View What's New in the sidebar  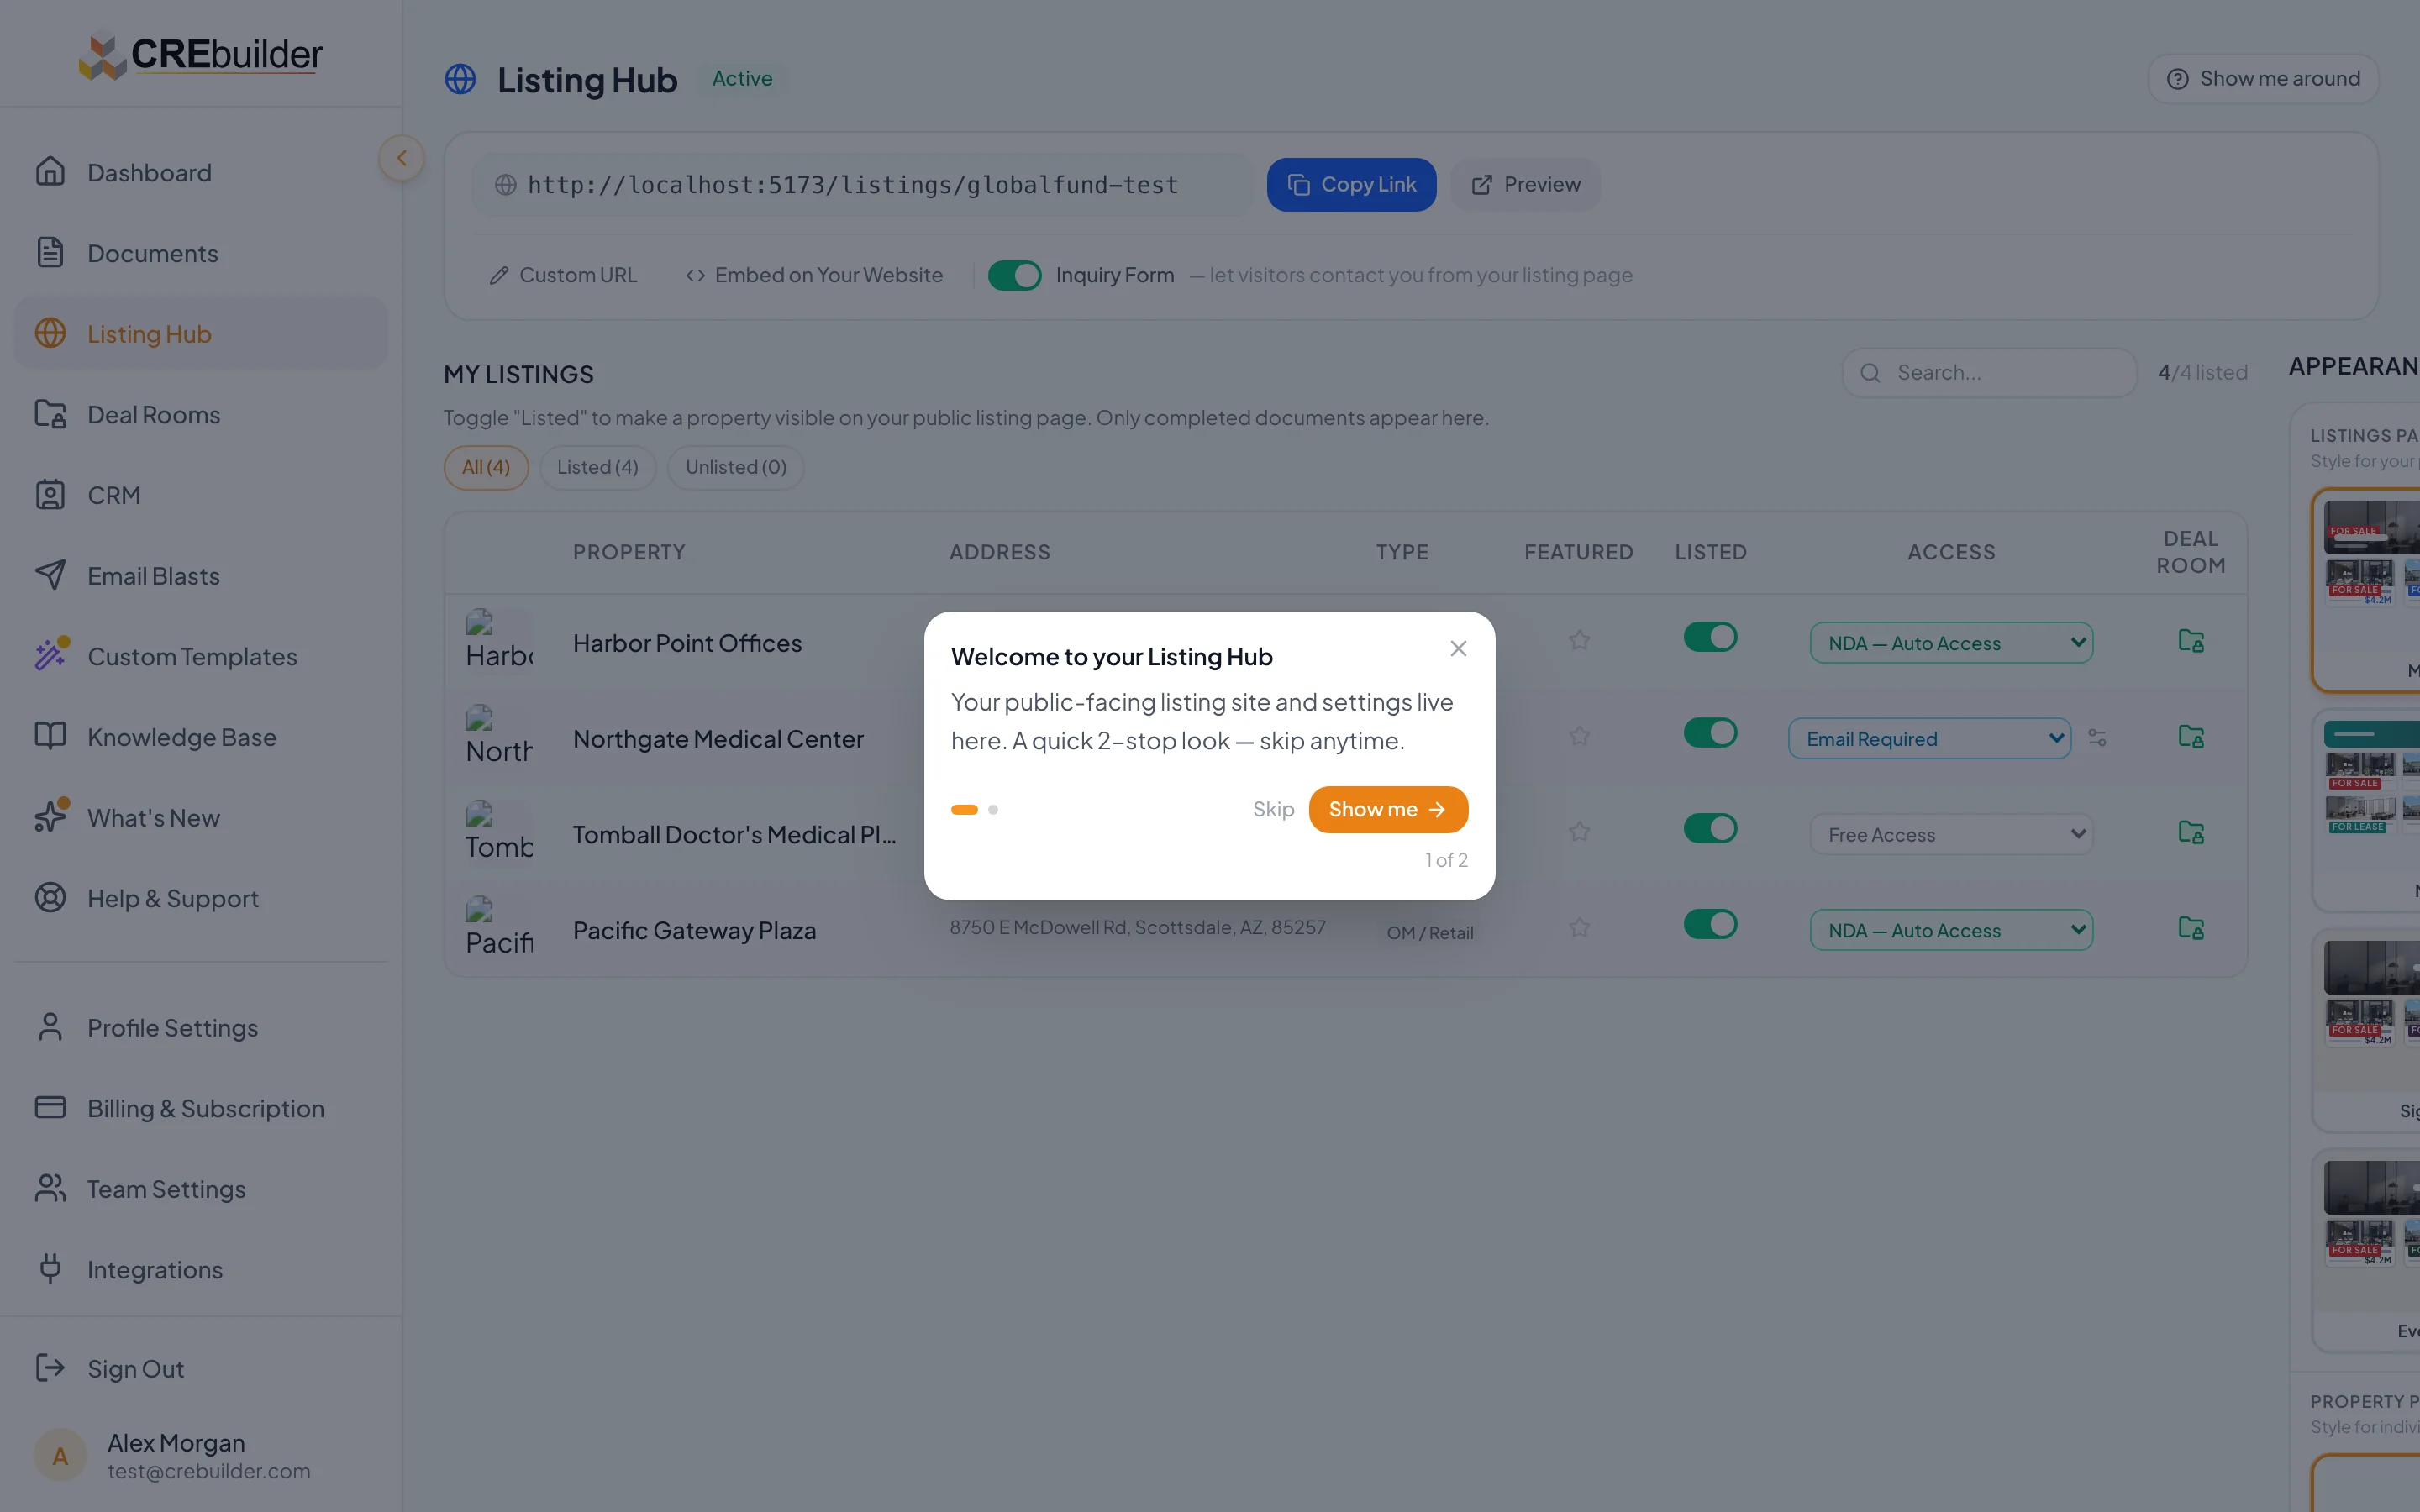pos(201,817)
